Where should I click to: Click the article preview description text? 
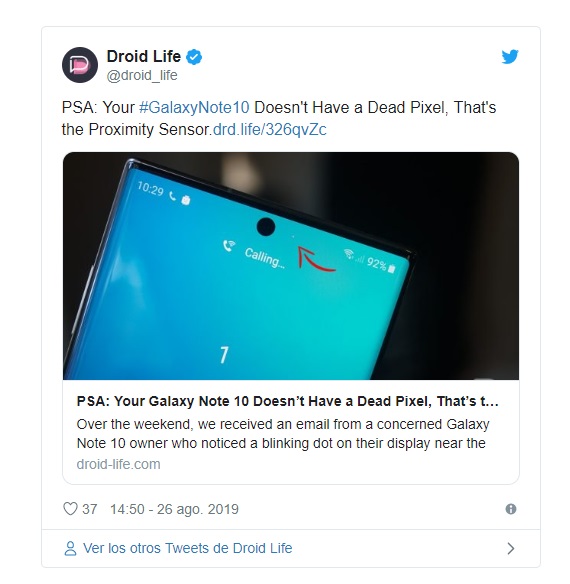pos(283,434)
